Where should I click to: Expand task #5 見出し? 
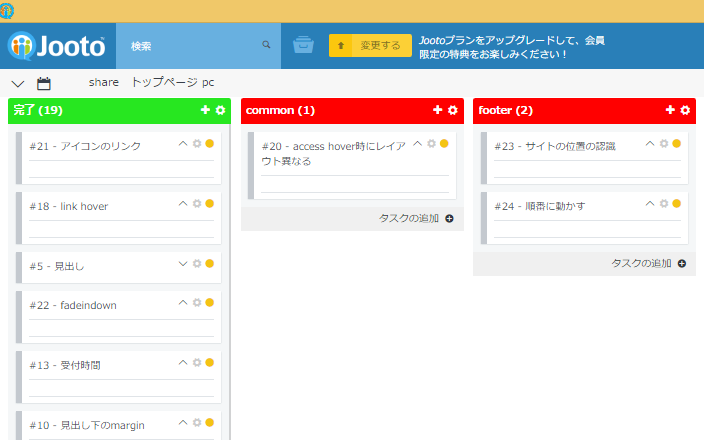(183, 264)
